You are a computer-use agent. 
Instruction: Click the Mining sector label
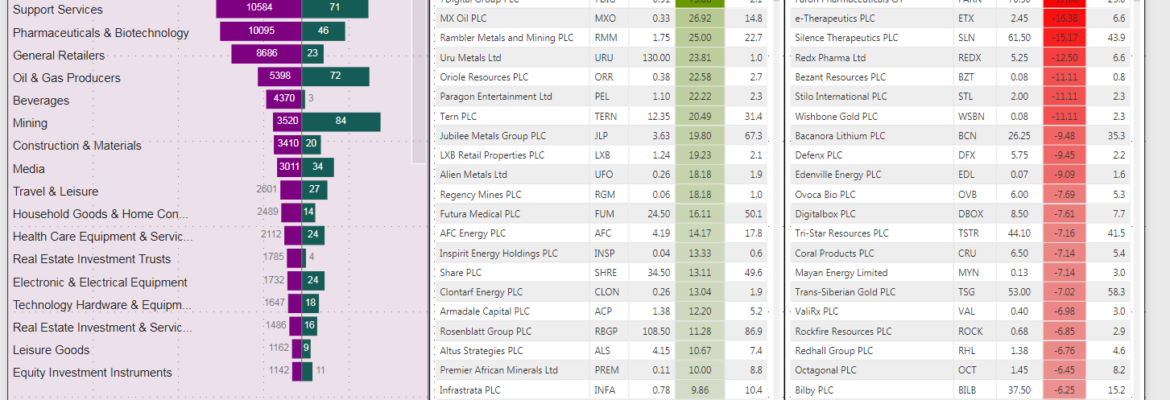[x=30, y=123]
